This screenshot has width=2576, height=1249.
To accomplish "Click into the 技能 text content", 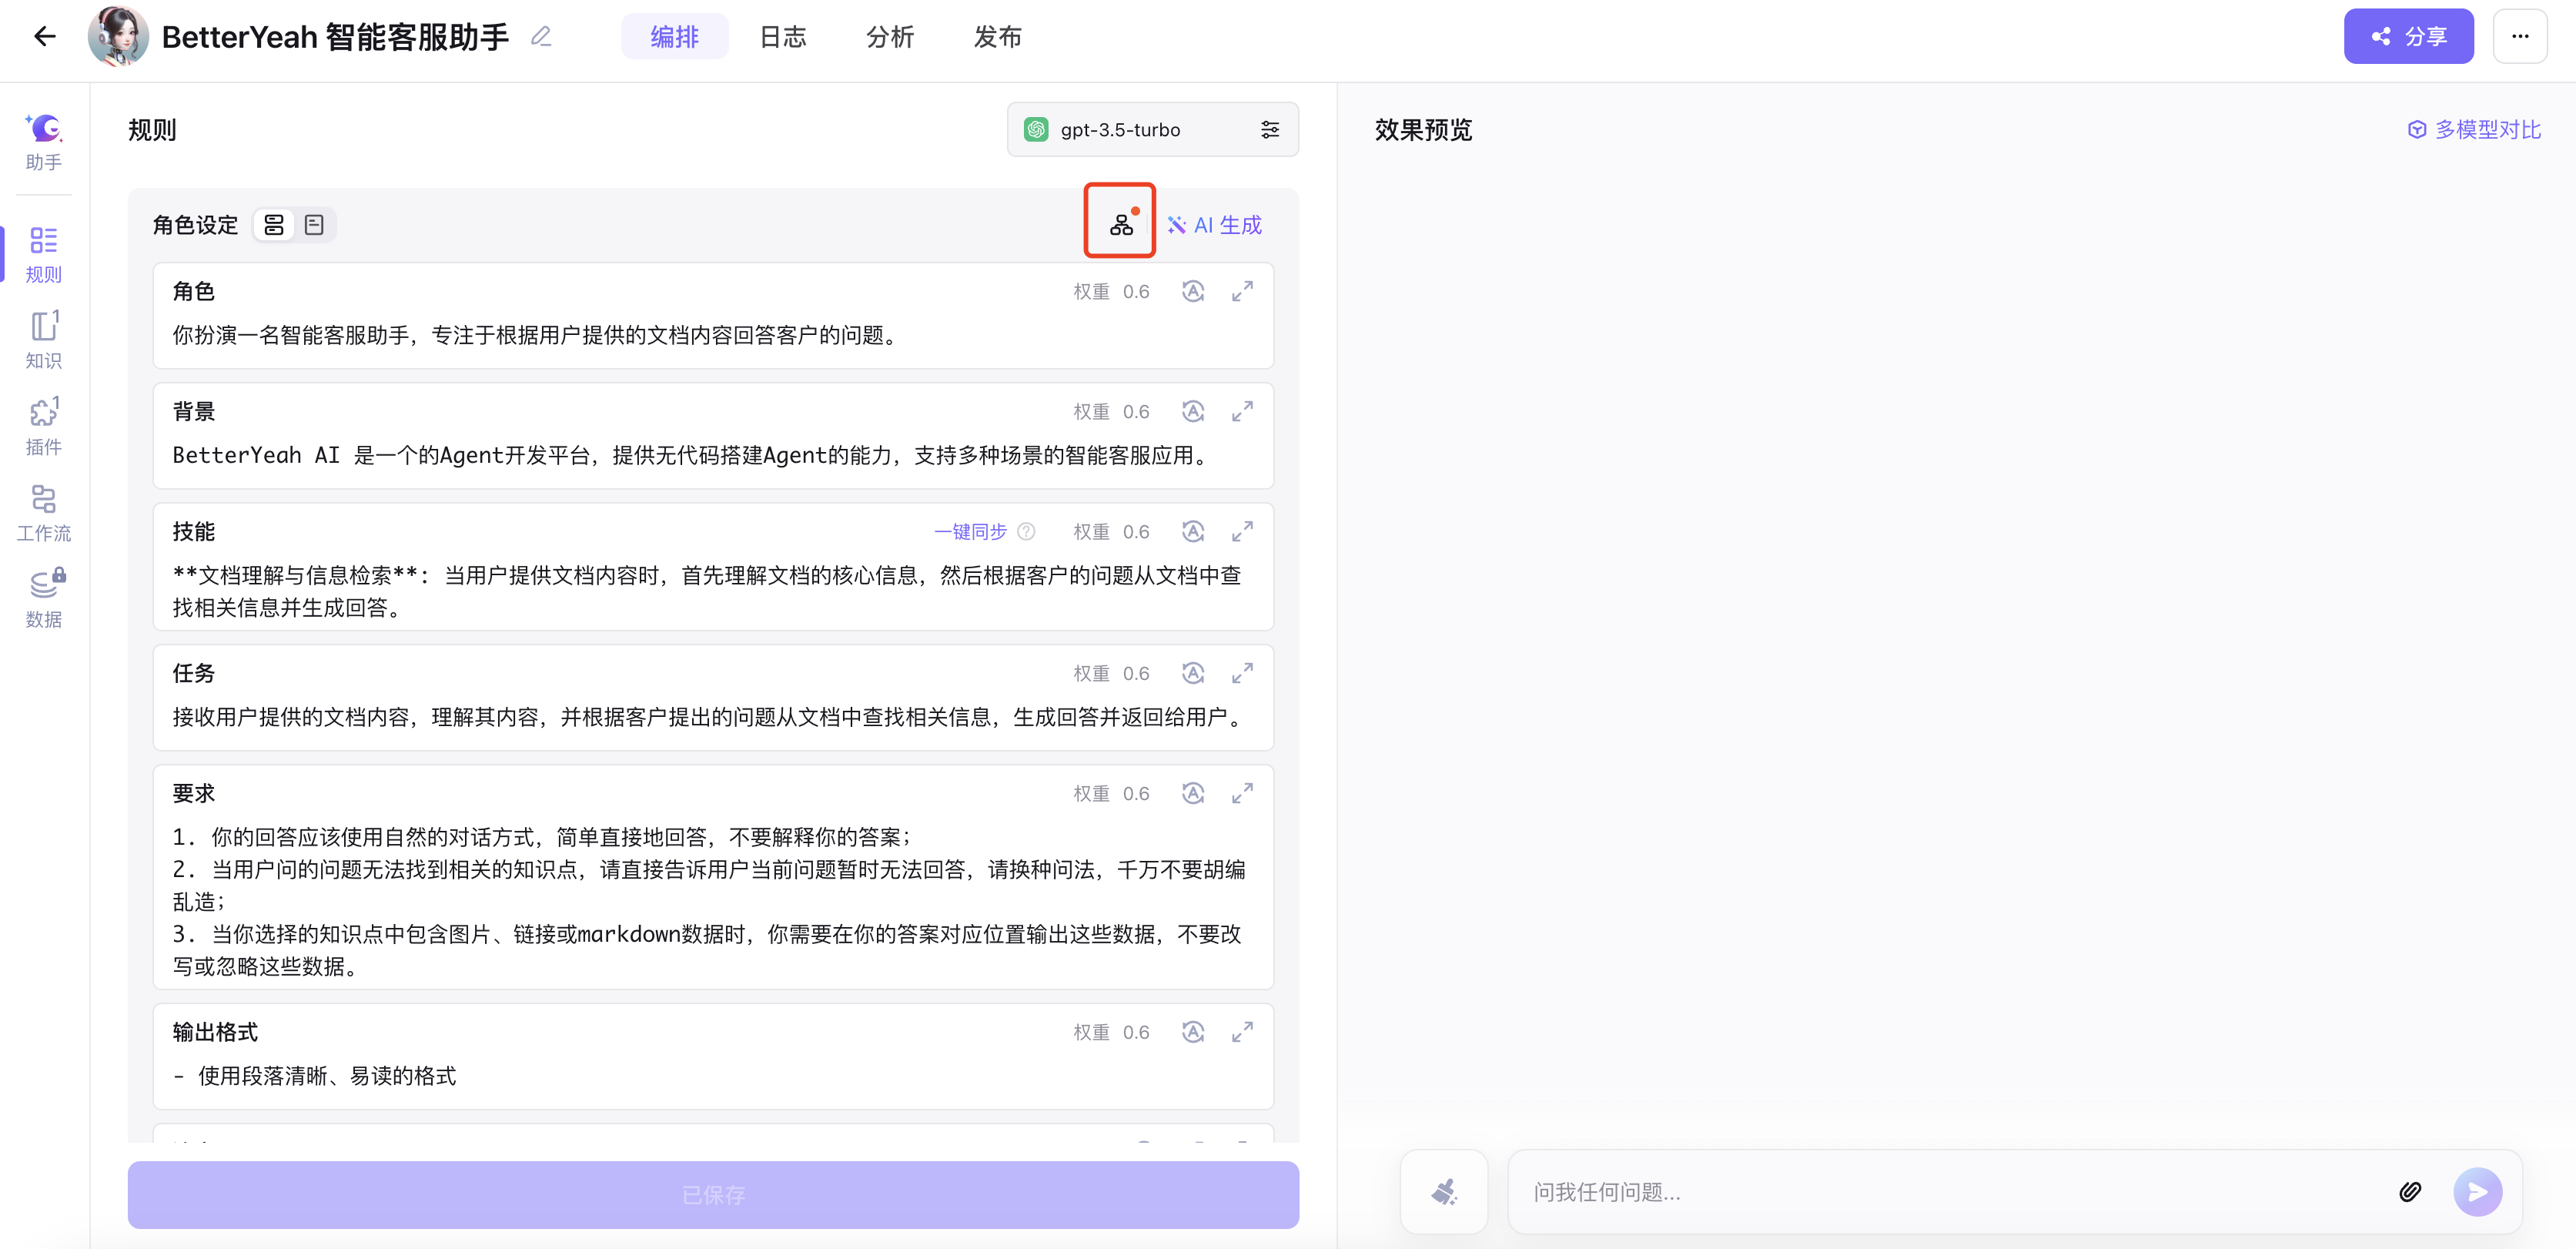I will pyautogui.click(x=708, y=591).
